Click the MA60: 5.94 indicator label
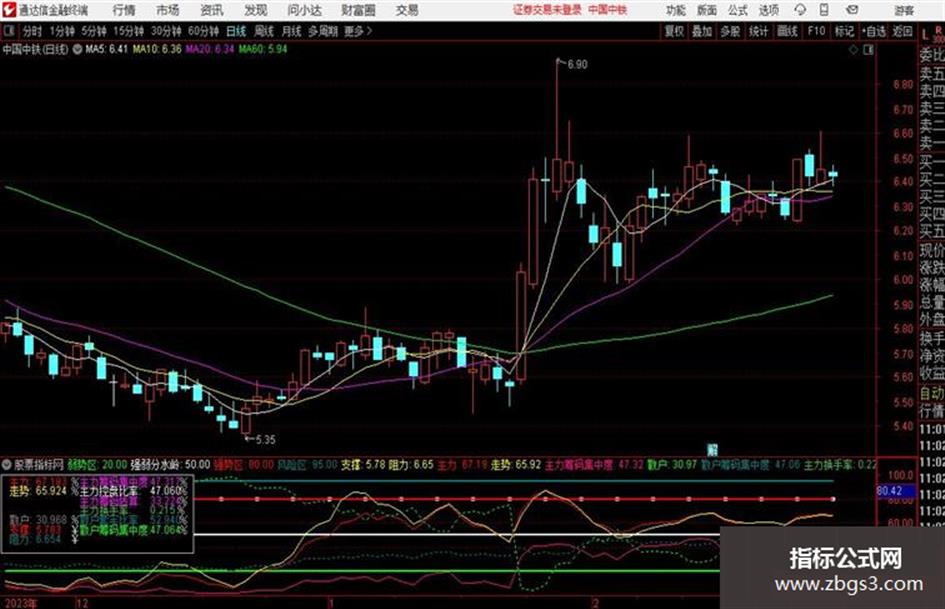 click(263, 49)
